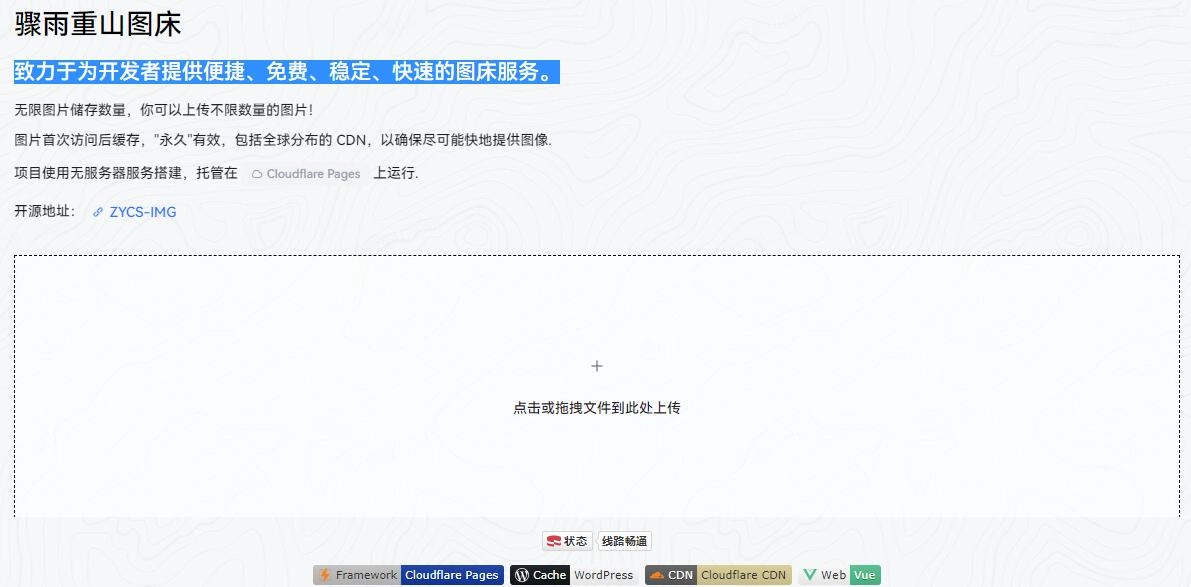Click the green Vue logo in the Web badge

click(809, 575)
